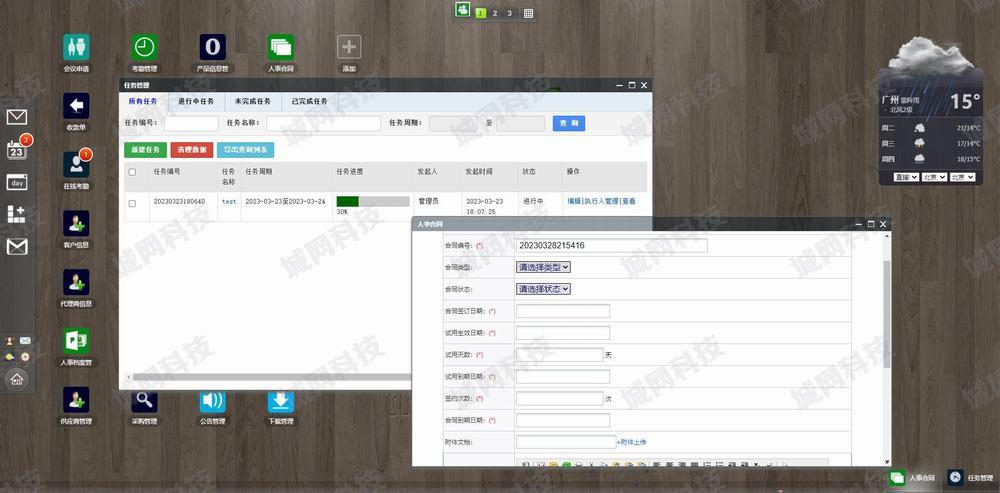
Task: Switch to desktop page 2 in pager
Action: click(x=495, y=13)
